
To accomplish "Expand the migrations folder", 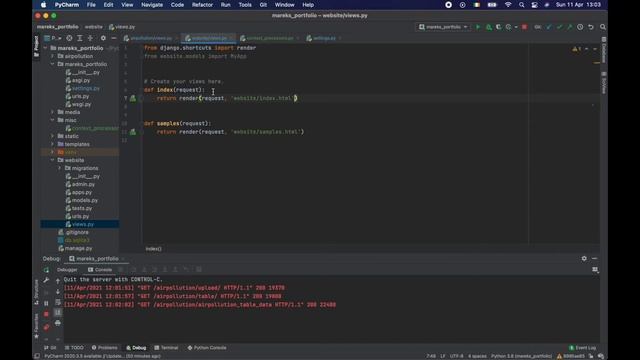I will coord(60,168).
